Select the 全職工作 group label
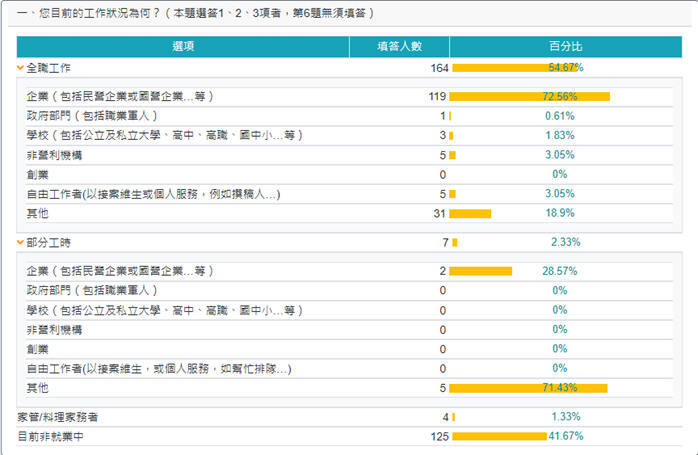 pyautogui.click(x=49, y=67)
